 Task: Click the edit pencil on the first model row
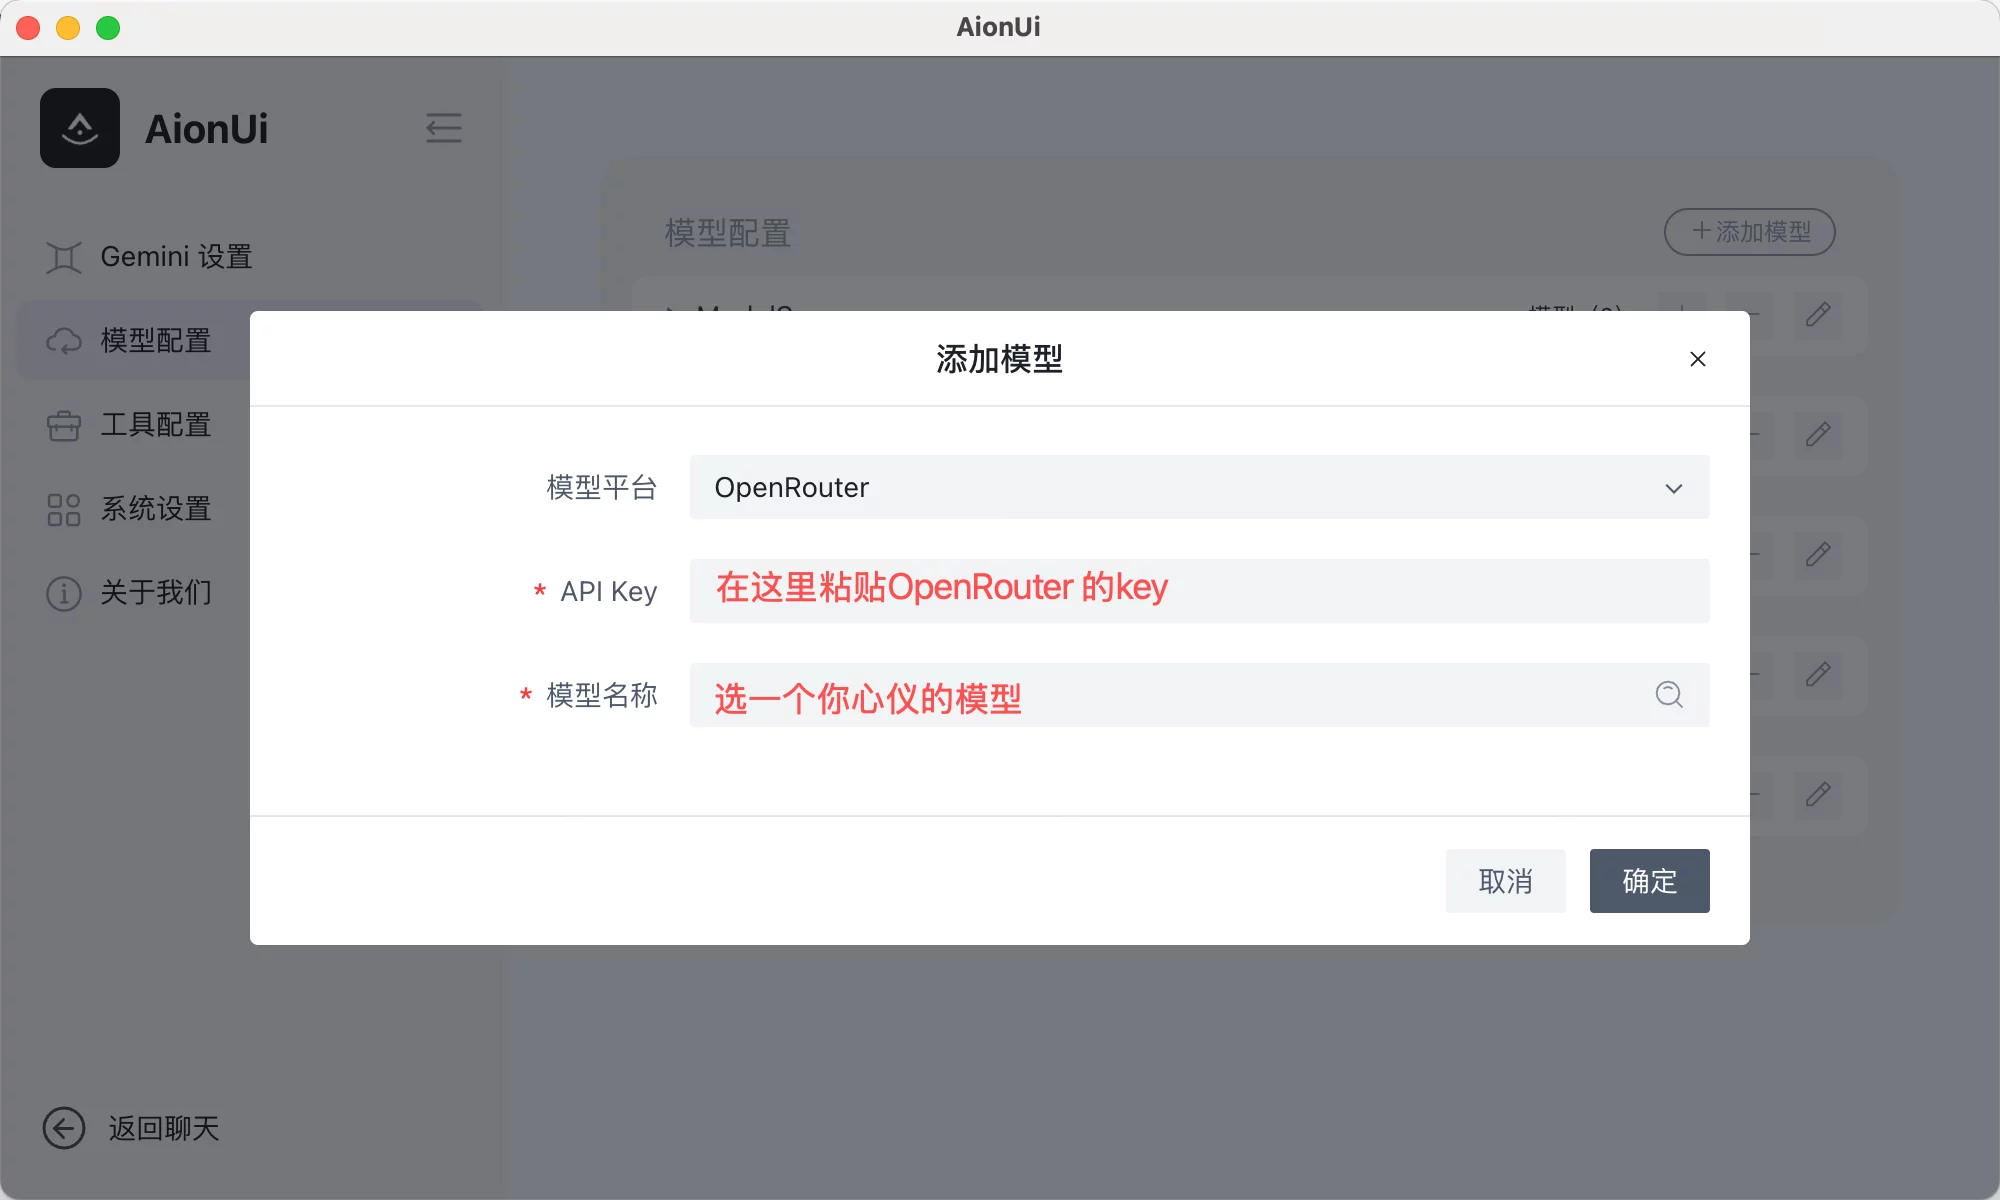point(1818,316)
